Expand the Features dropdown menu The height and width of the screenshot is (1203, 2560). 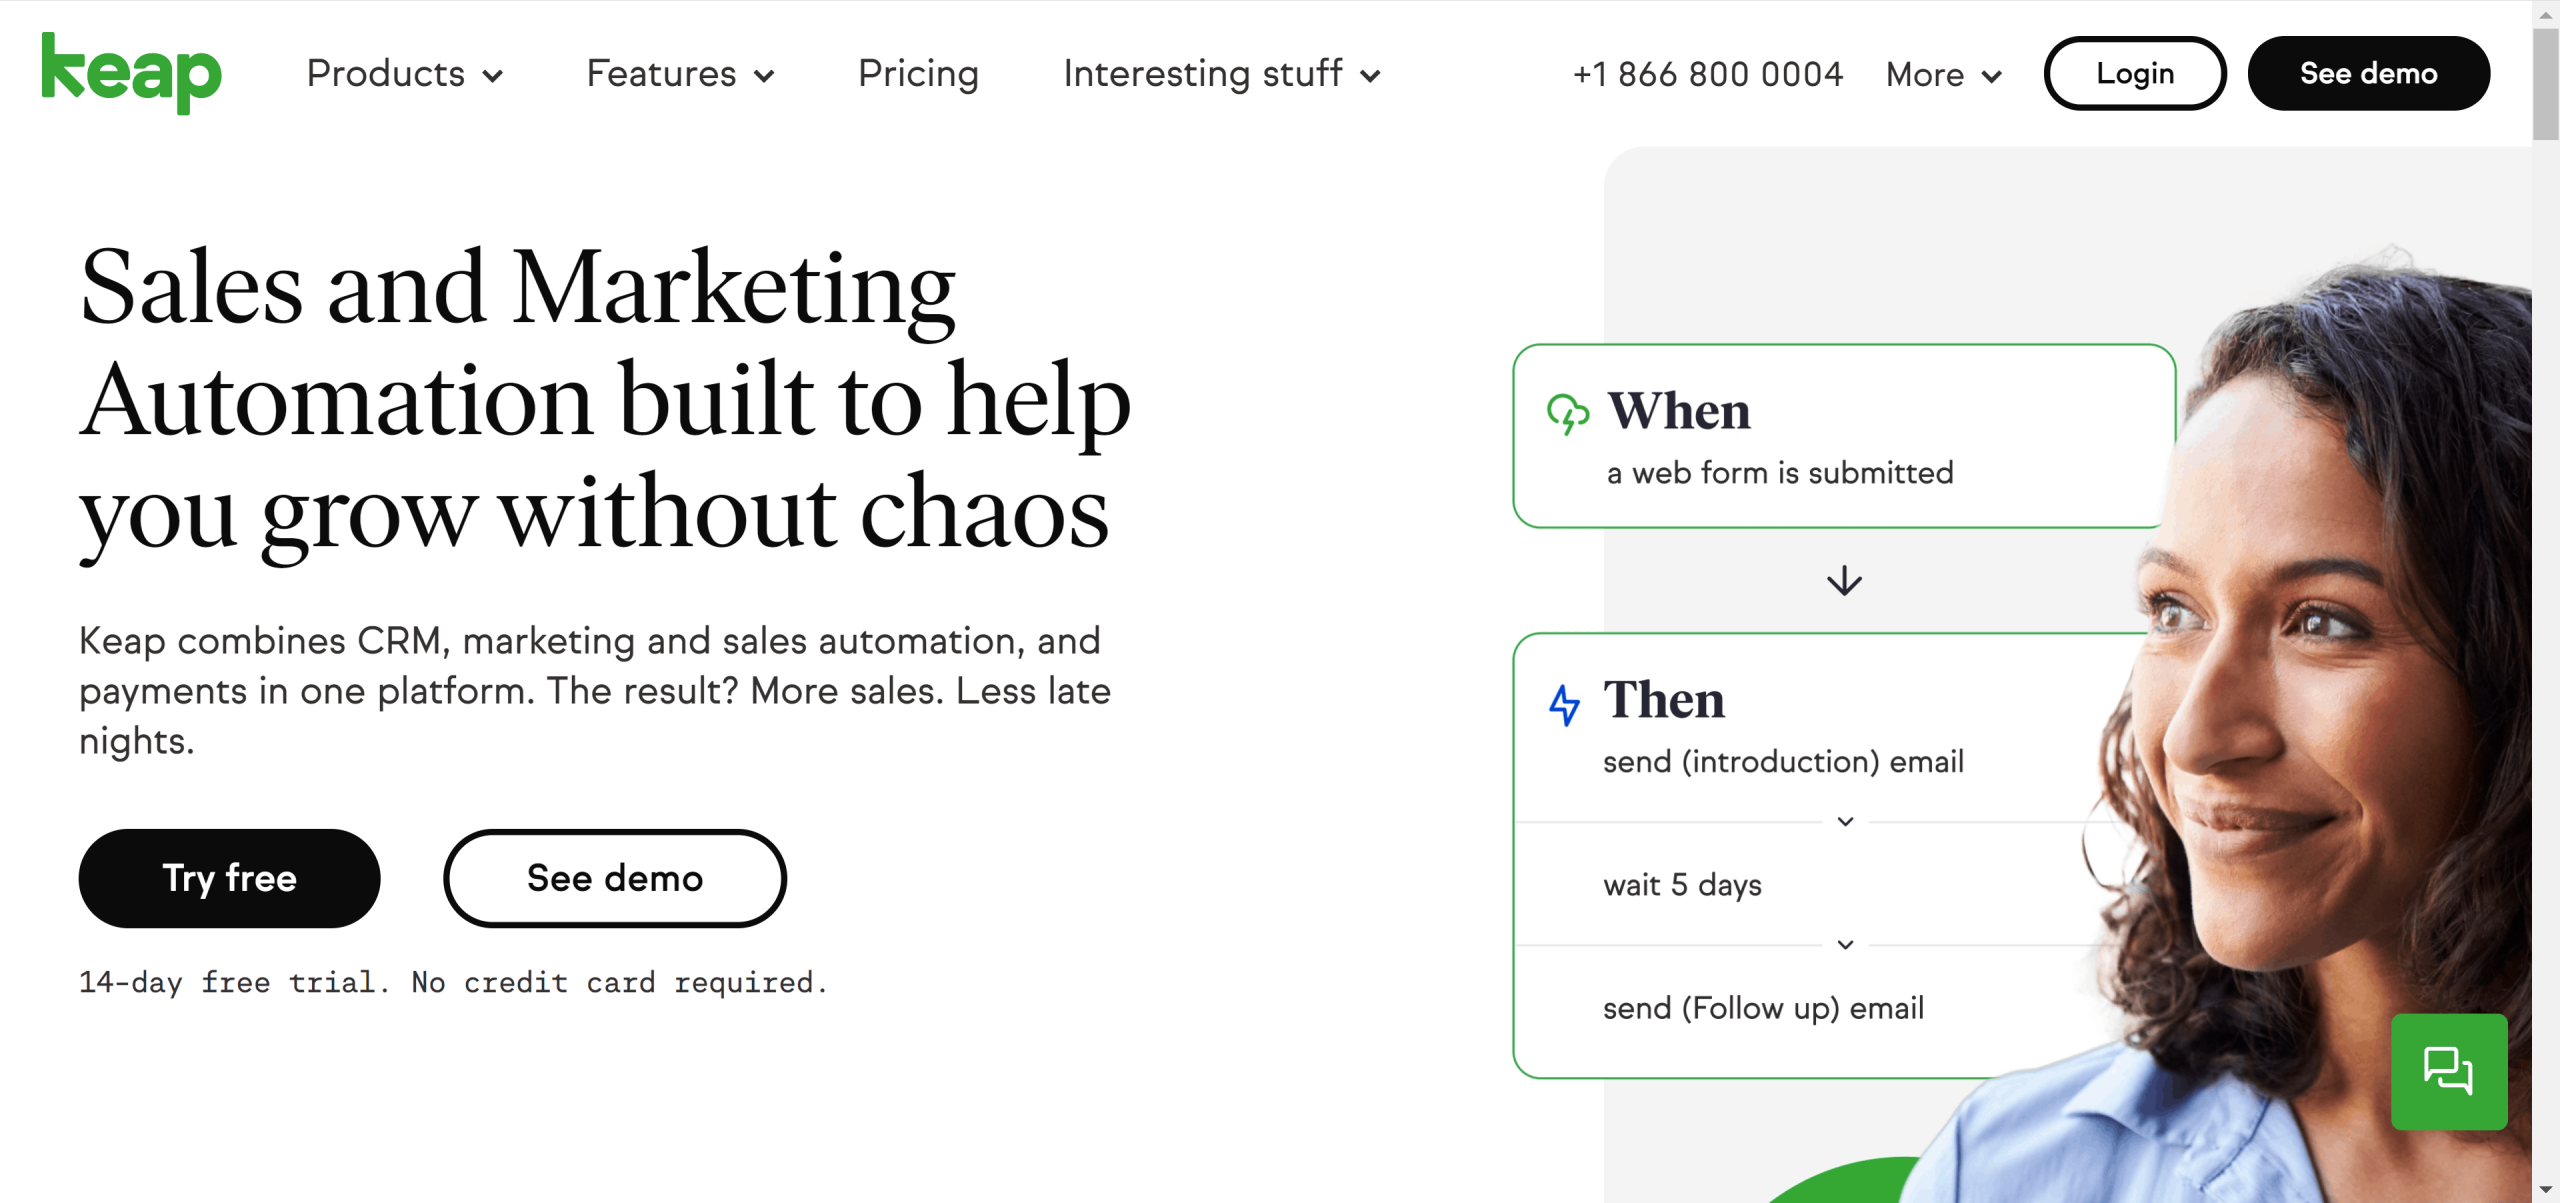point(680,74)
